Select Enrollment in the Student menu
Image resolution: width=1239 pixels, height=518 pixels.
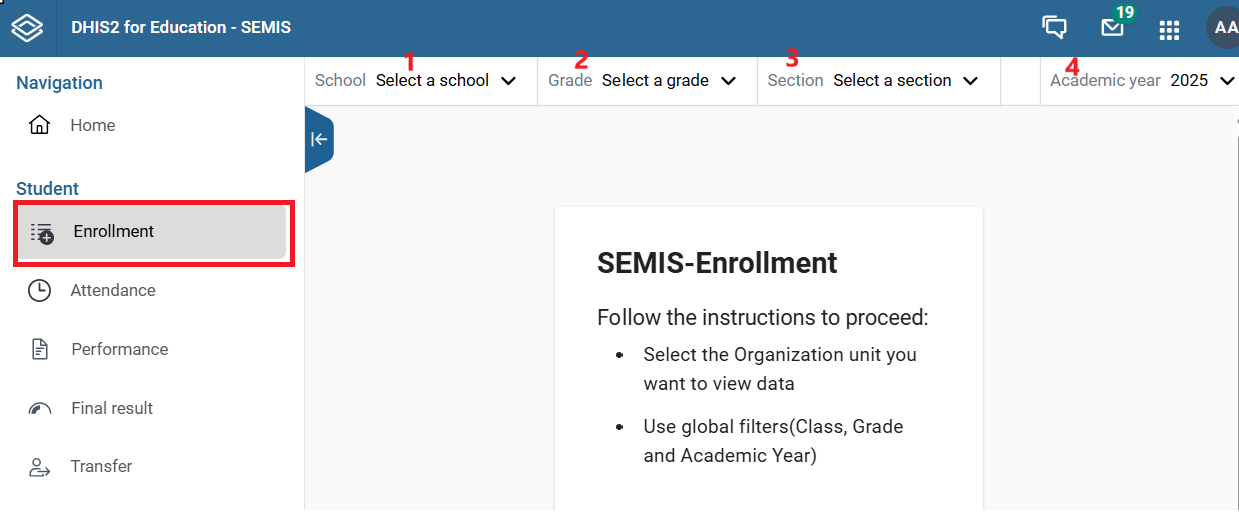coord(153,232)
